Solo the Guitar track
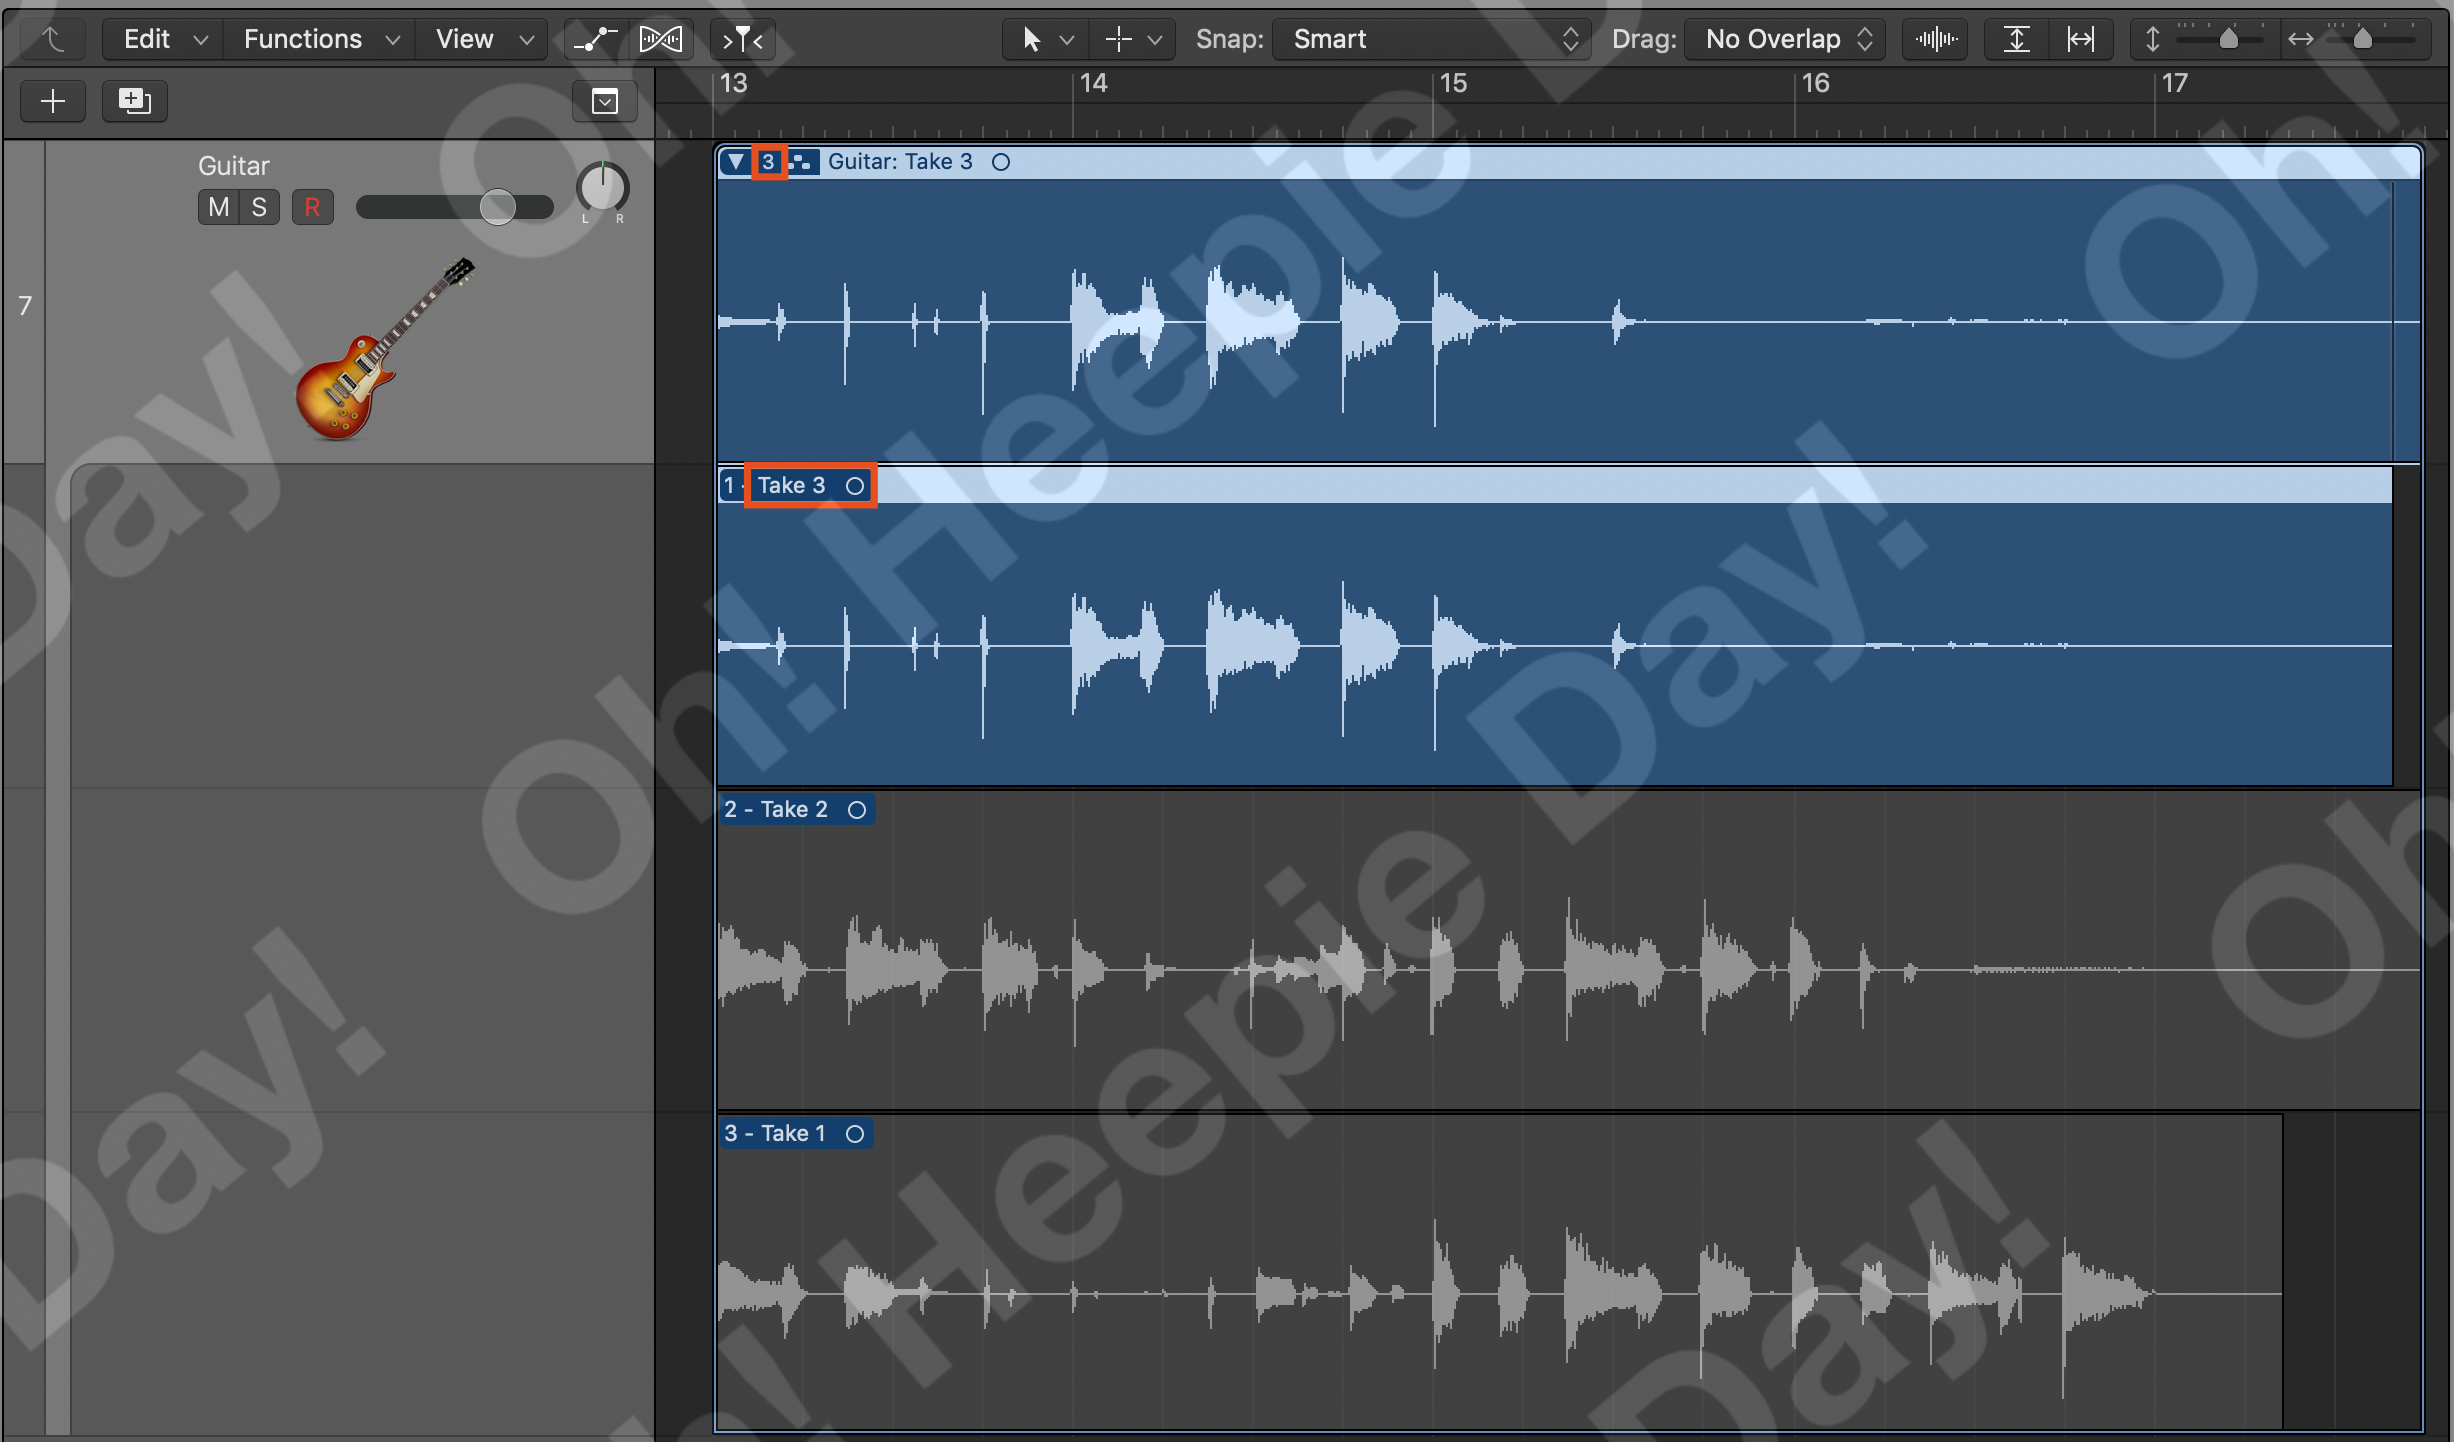 [259, 207]
